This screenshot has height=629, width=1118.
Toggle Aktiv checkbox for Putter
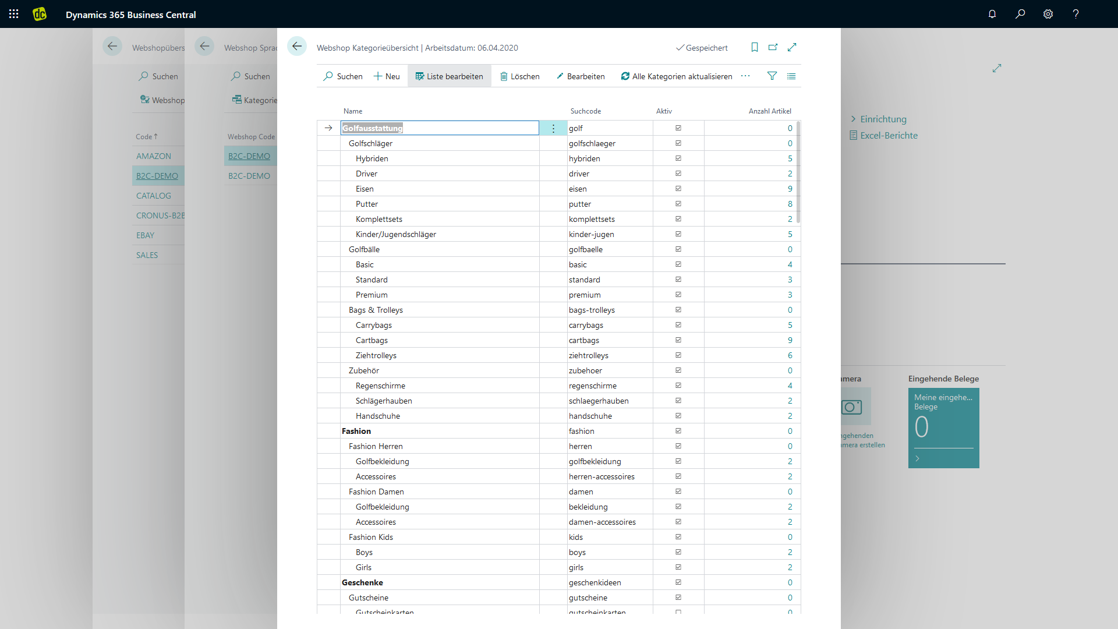click(678, 204)
